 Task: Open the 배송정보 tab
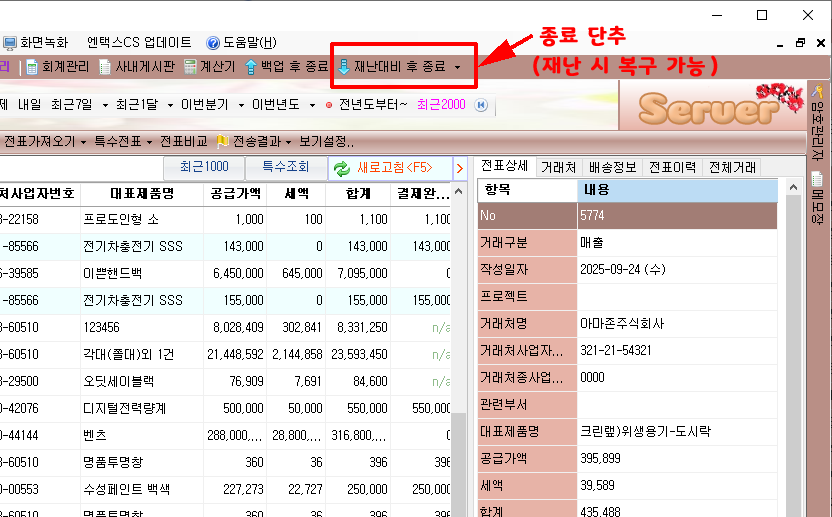pos(612,167)
